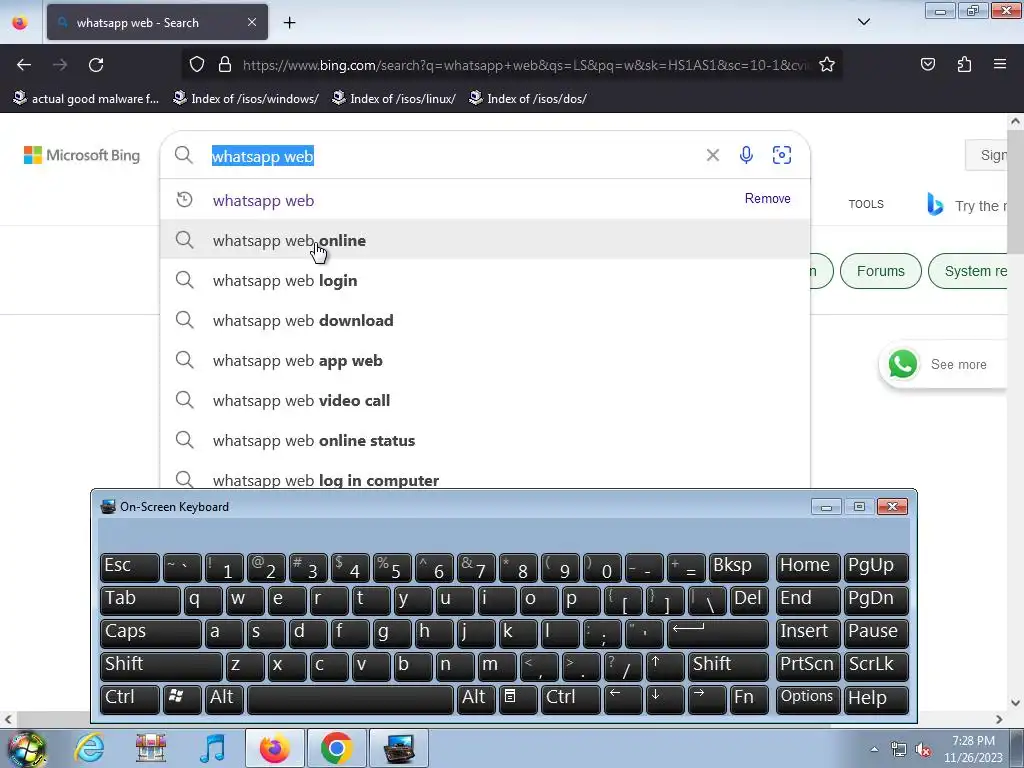Click the WhatsApp icon beside See more
The width and height of the screenshot is (1024, 768).
point(903,364)
